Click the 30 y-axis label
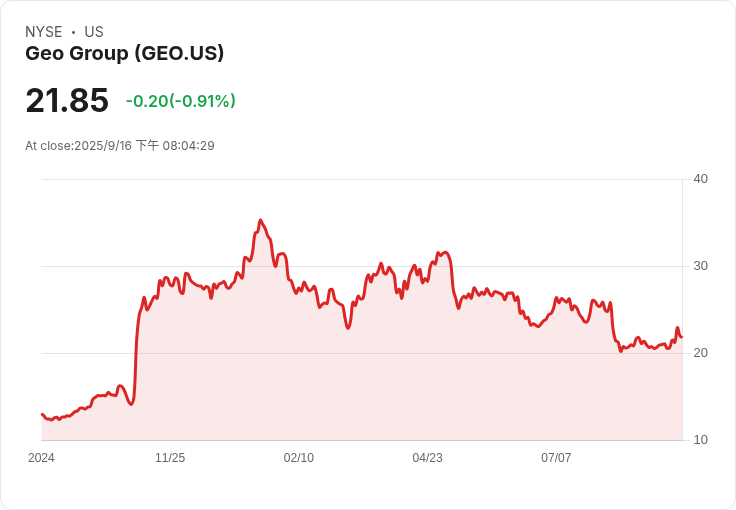This screenshot has width=736, height=510. [x=700, y=266]
